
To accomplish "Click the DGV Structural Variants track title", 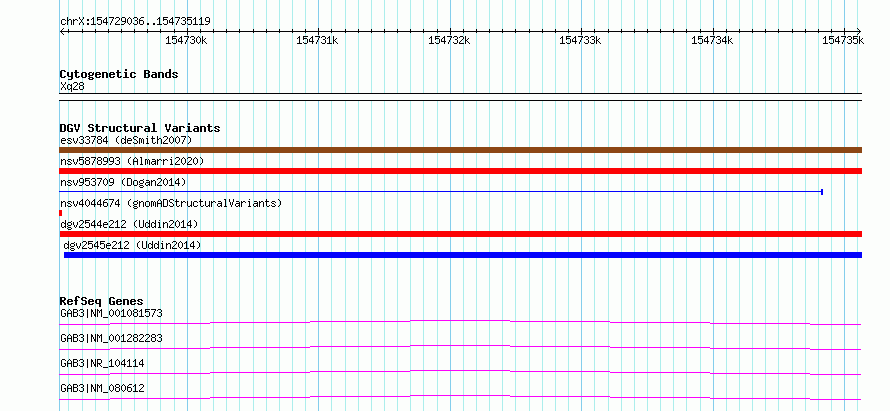I will coord(140,128).
